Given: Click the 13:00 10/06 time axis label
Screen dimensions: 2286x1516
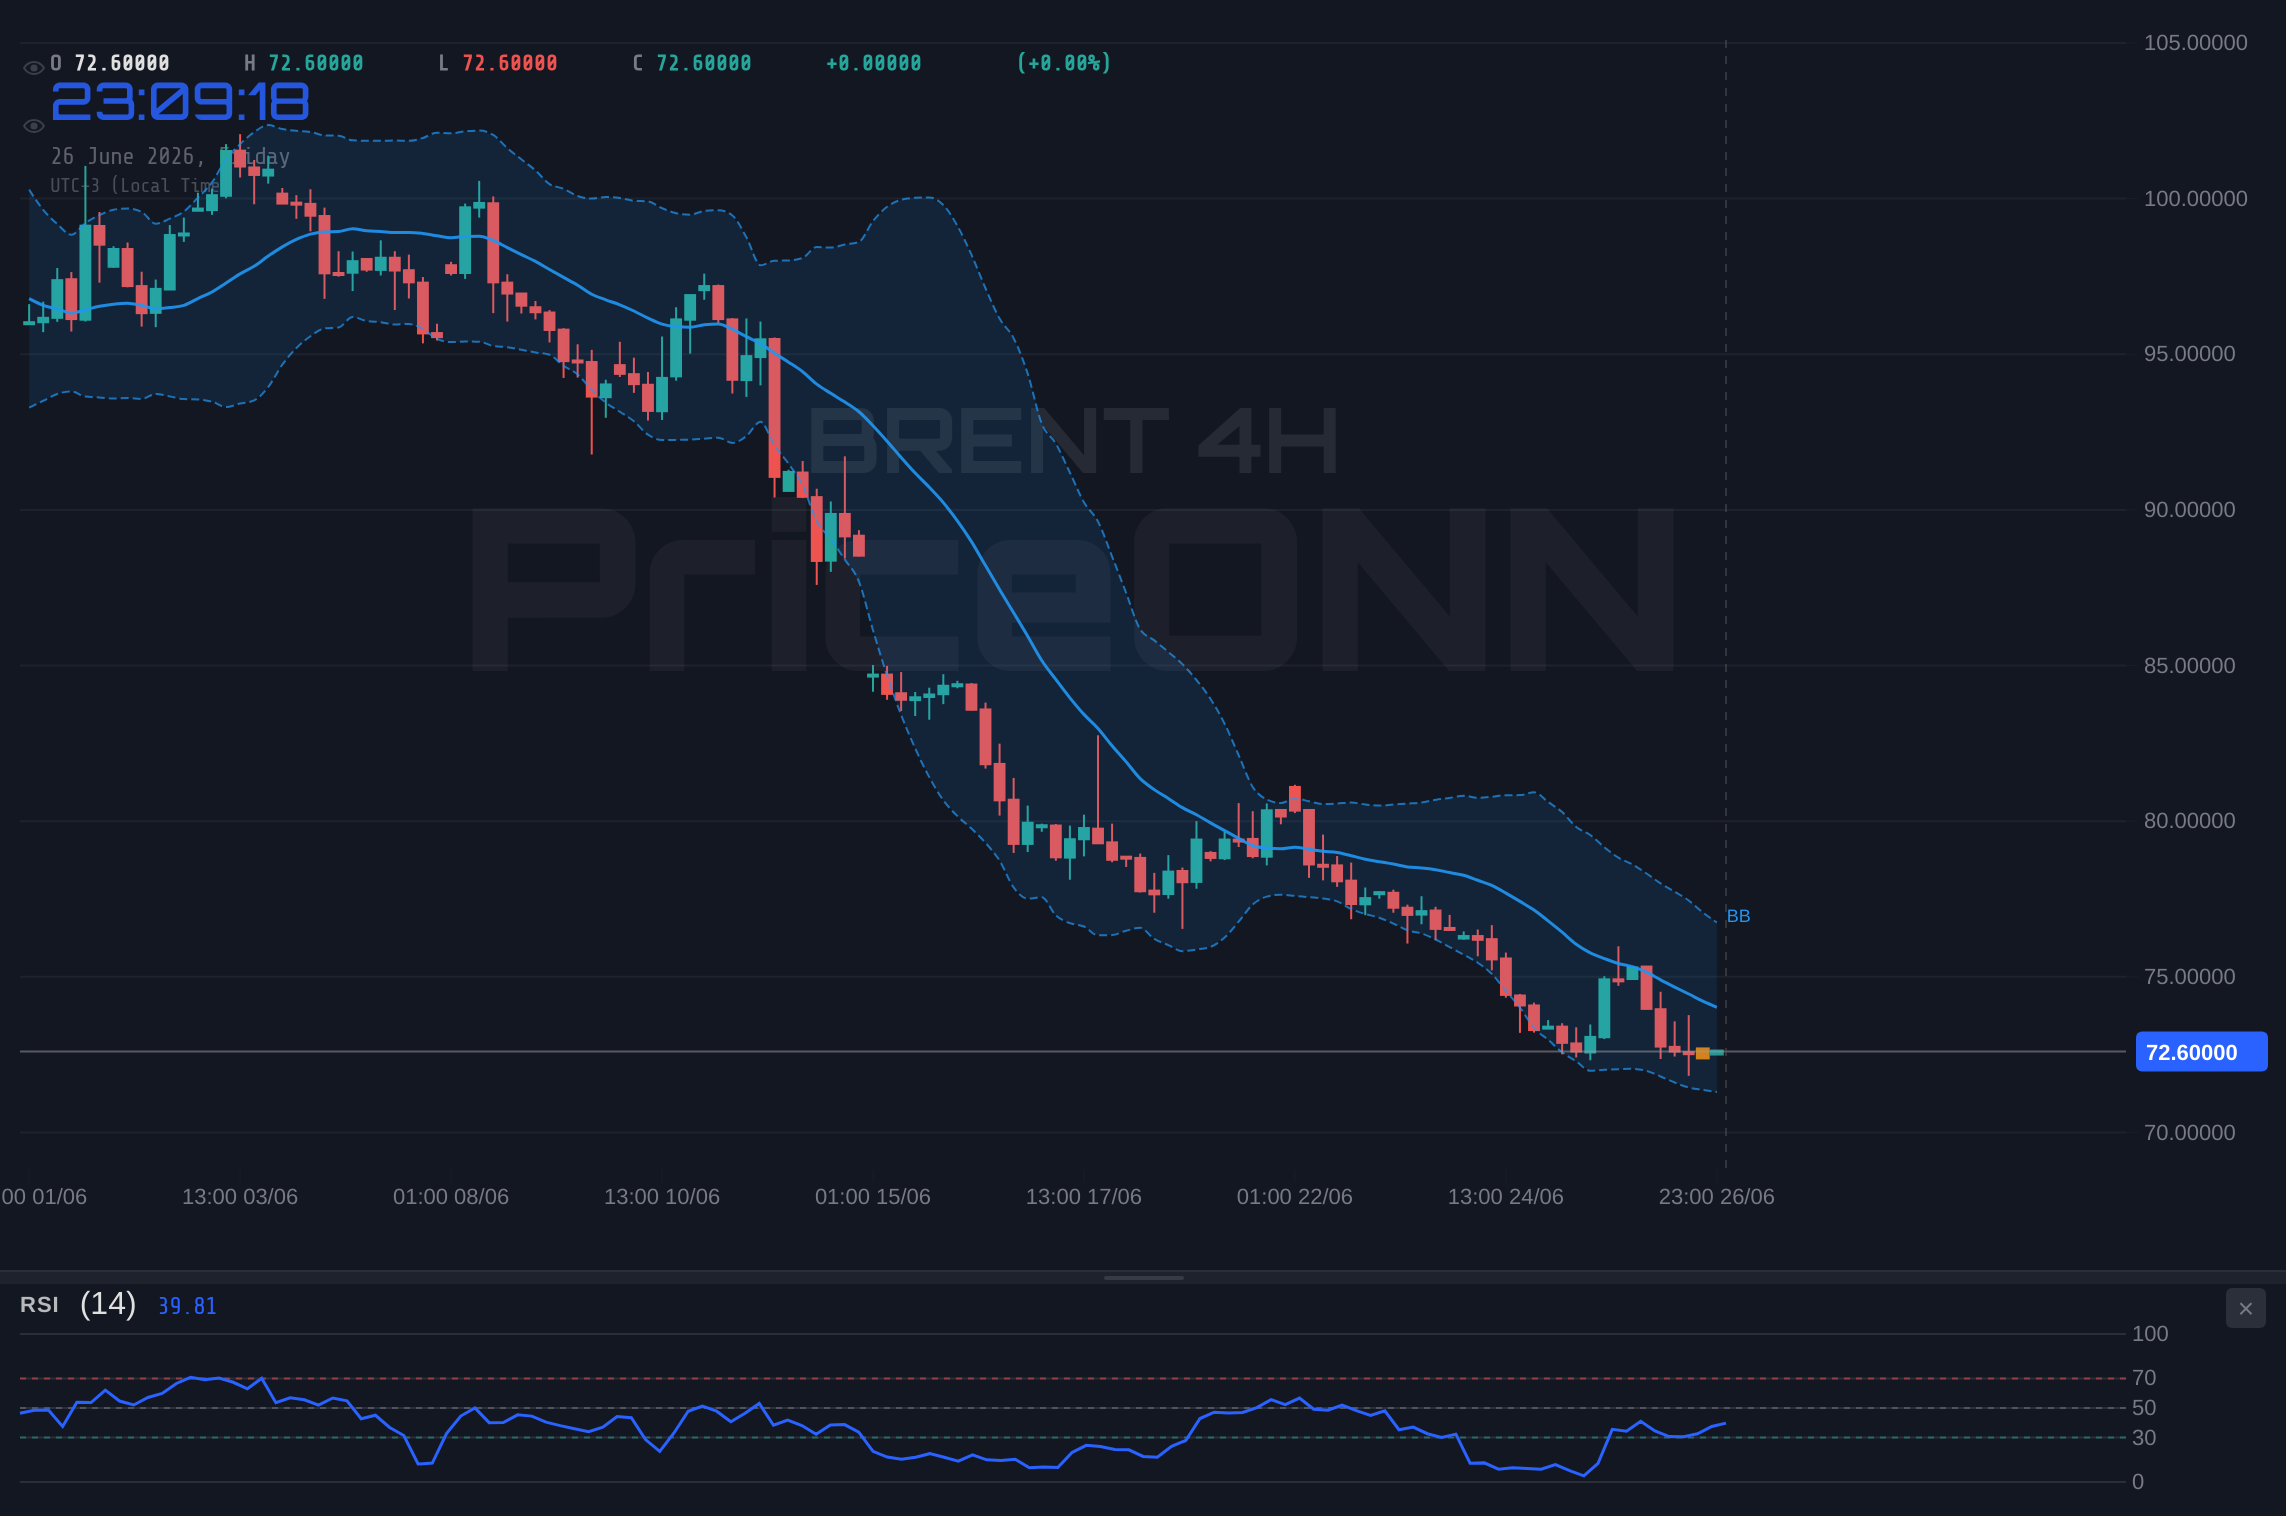Looking at the screenshot, I should click(x=662, y=1197).
